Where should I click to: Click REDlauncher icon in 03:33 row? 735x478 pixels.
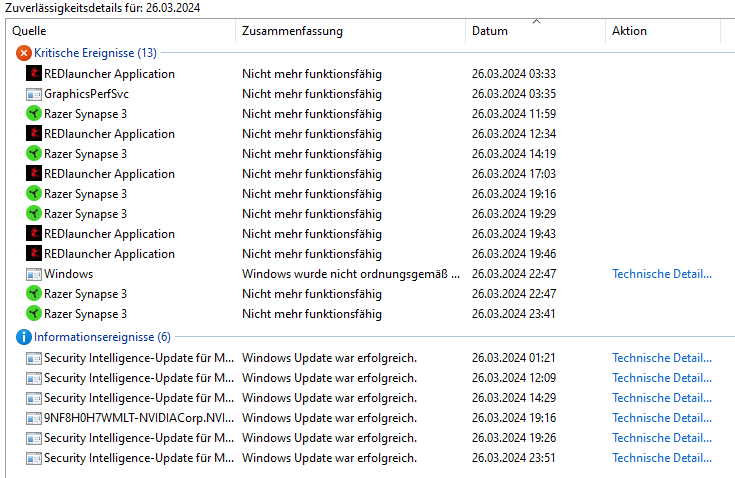click(34, 74)
